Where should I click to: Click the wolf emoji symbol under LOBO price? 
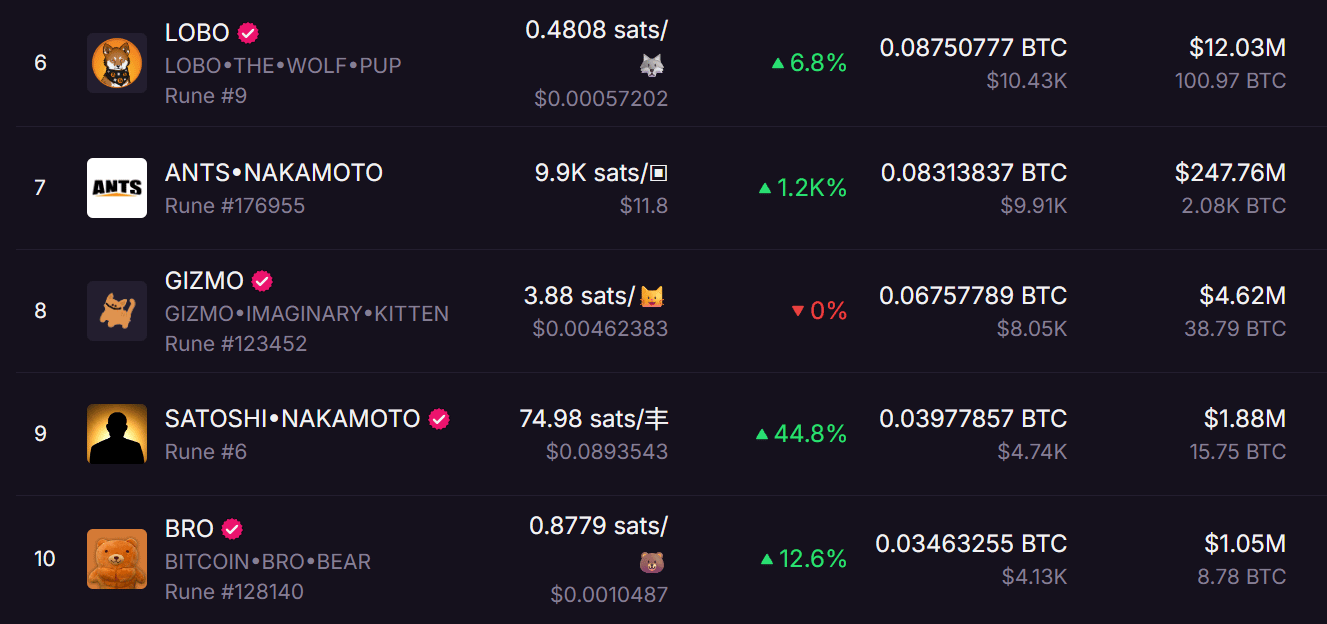tap(652, 65)
